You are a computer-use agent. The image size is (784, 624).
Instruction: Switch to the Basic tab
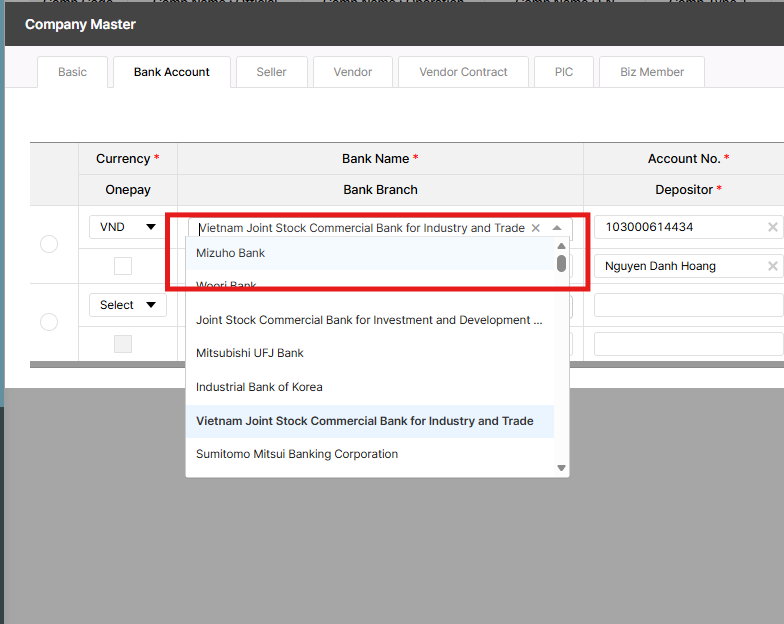point(72,72)
